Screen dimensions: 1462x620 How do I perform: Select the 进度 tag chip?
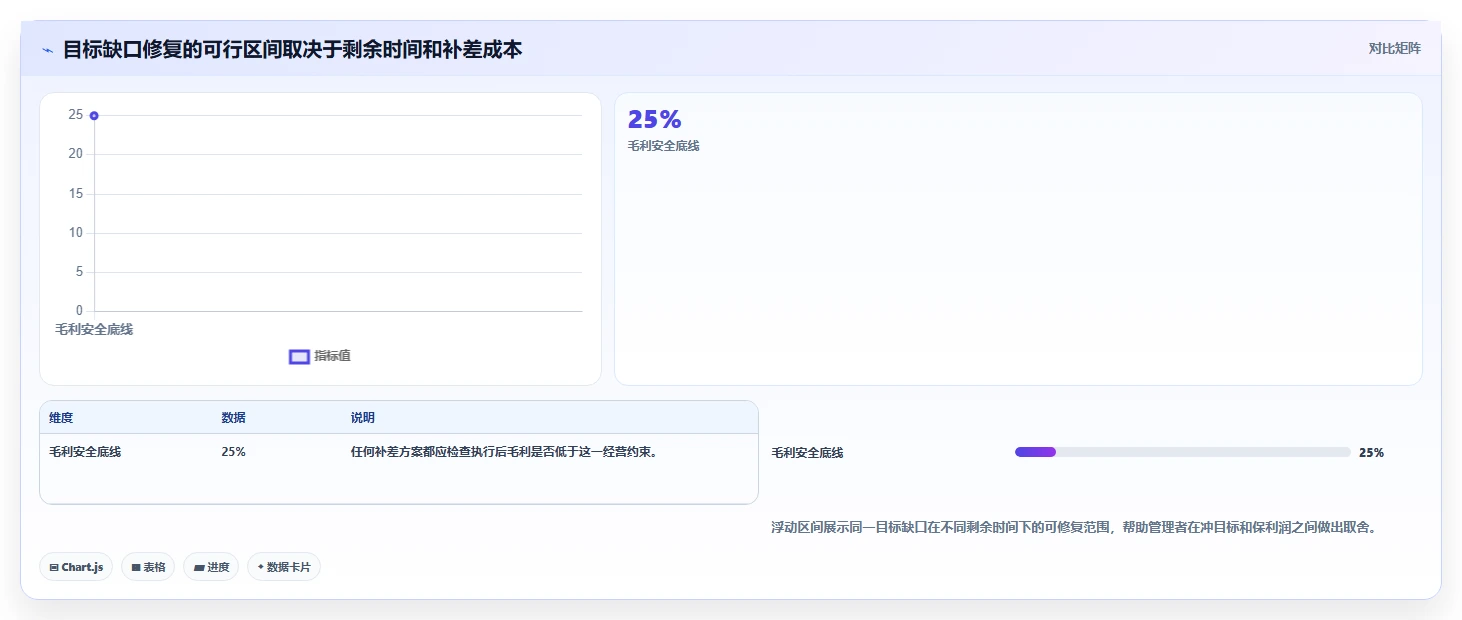click(x=211, y=567)
